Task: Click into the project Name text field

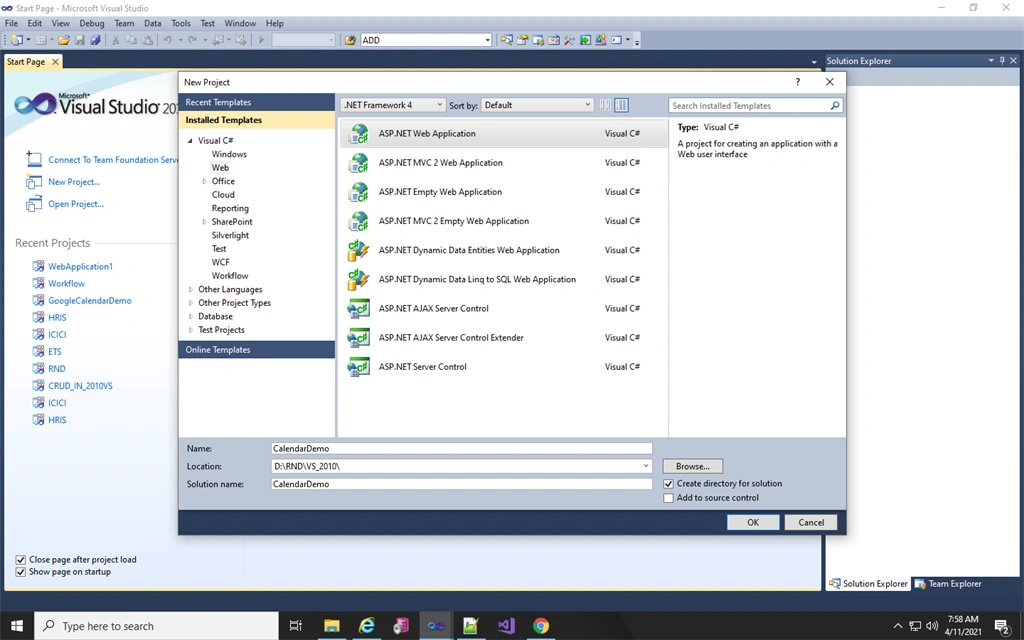Action: pyautogui.click(x=462, y=449)
